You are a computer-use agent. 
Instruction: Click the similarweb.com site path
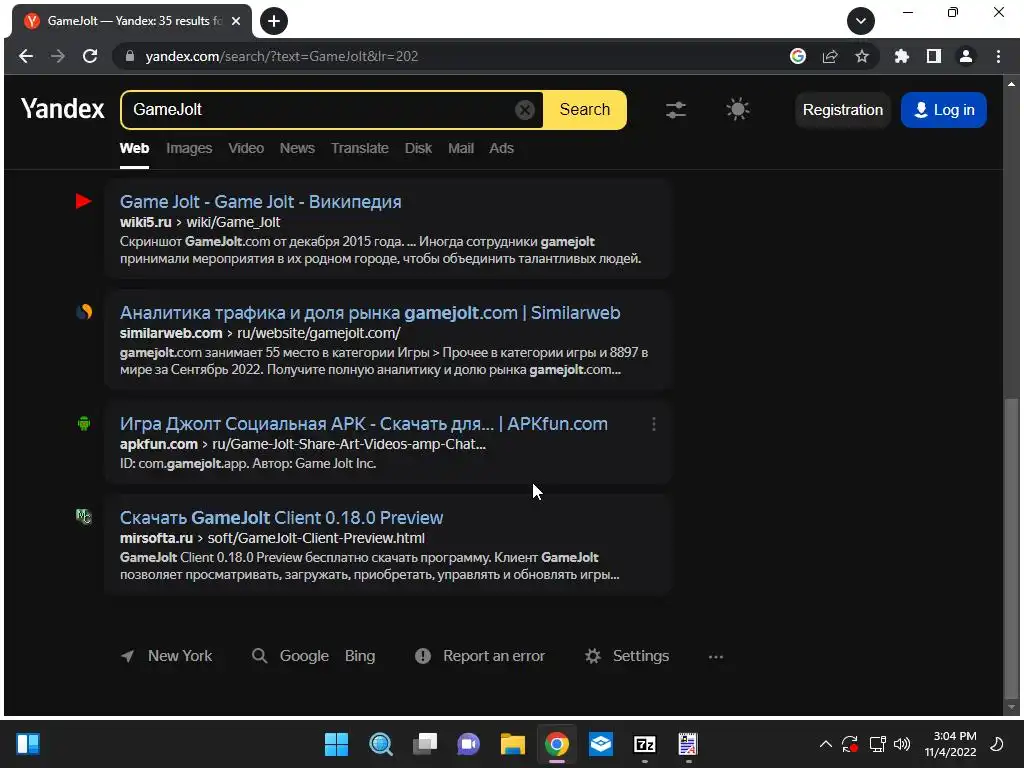pyautogui.click(x=260, y=333)
